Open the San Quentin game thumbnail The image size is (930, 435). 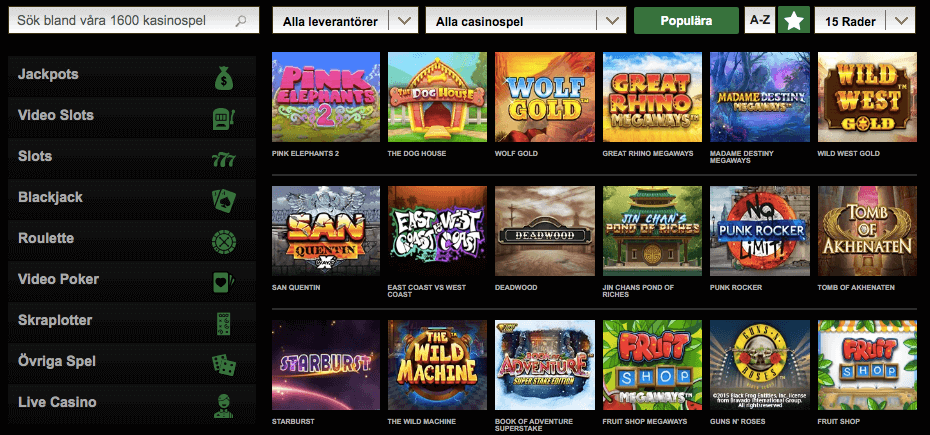click(326, 231)
